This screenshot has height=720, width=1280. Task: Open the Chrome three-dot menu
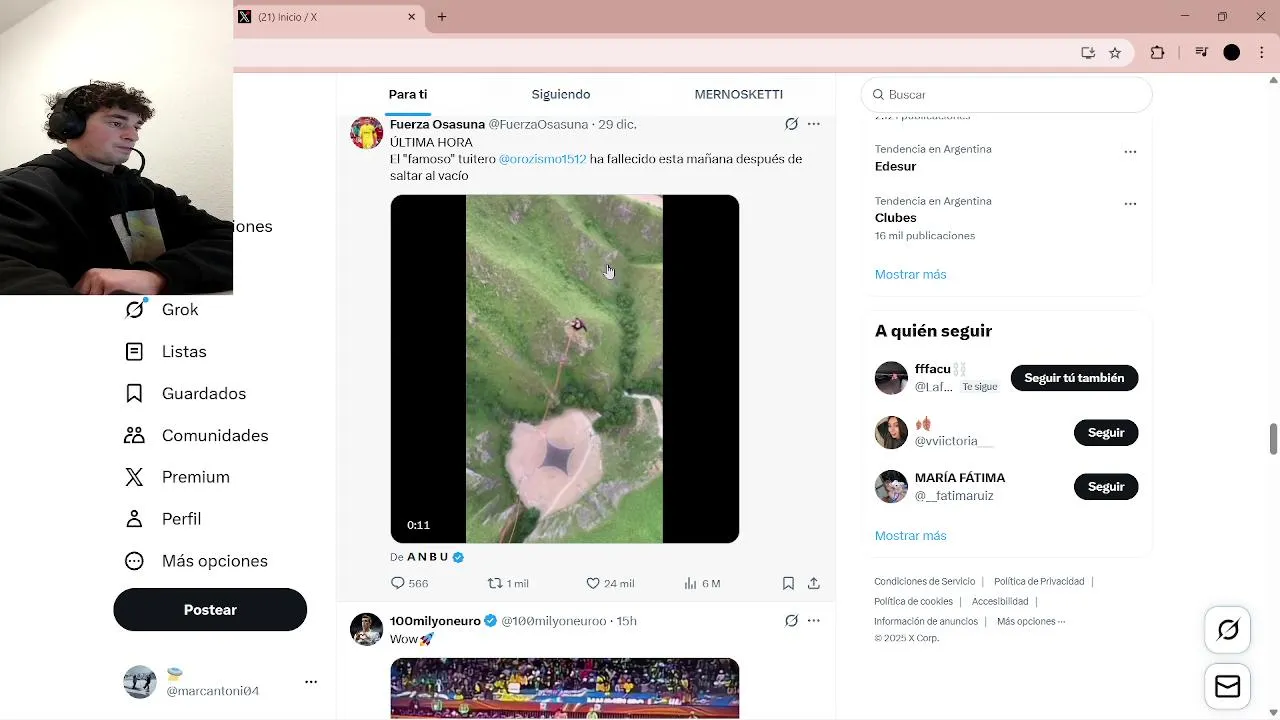coord(1262,53)
